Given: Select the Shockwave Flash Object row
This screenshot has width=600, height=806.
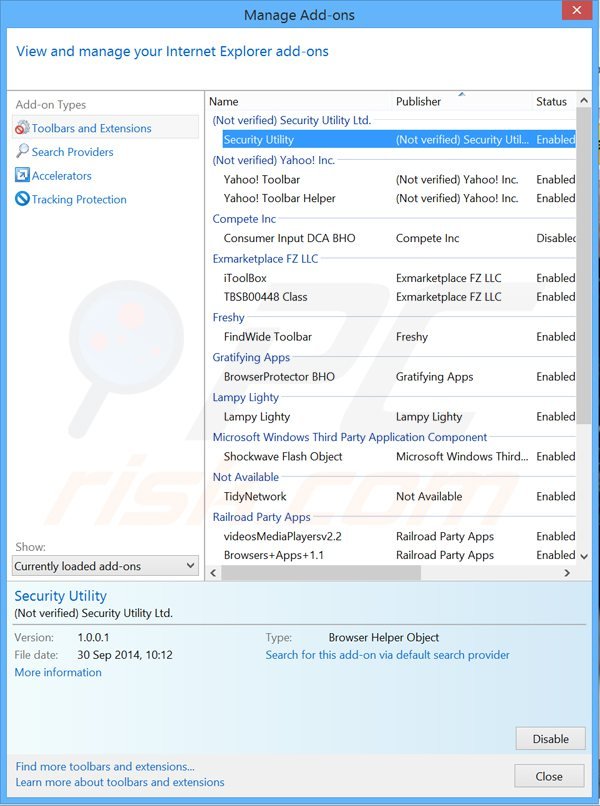Looking at the screenshot, I should (283, 457).
